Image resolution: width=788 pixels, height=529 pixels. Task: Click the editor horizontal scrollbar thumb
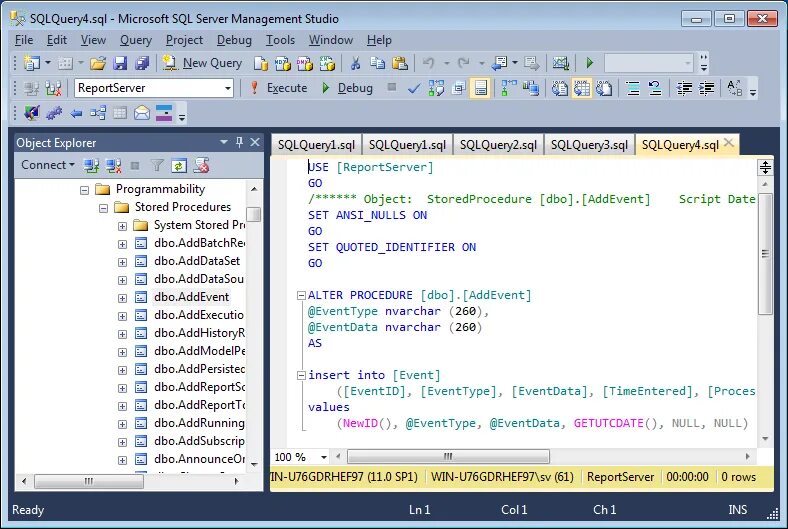448,457
